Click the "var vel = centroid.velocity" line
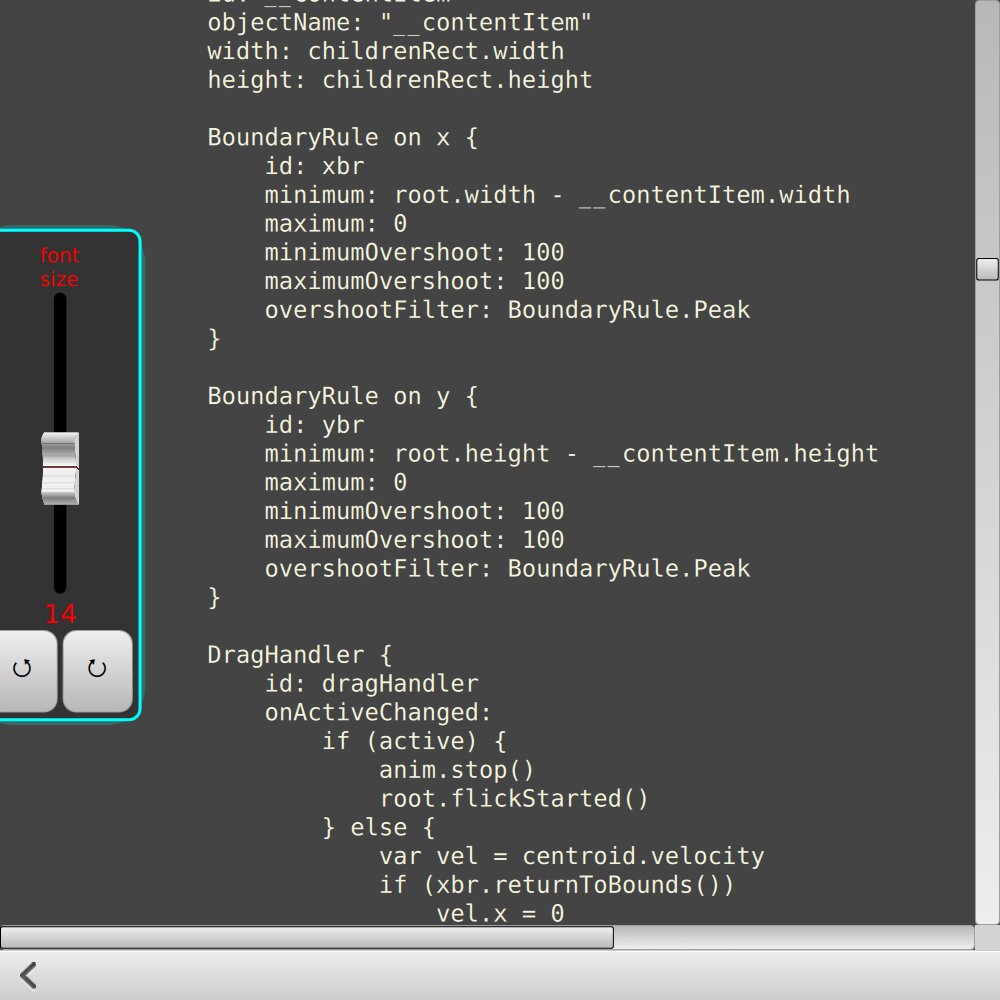1000x1000 pixels. tap(571, 856)
